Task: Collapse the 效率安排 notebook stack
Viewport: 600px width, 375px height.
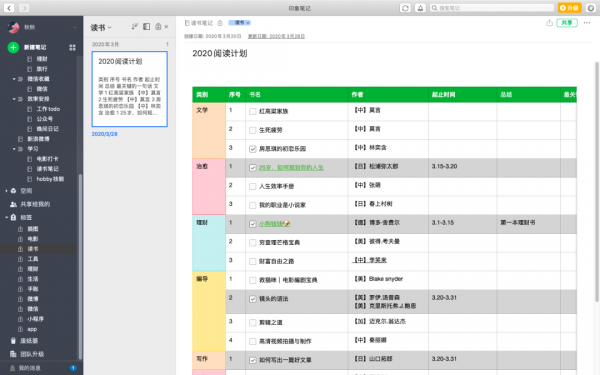Action: [14, 99]
